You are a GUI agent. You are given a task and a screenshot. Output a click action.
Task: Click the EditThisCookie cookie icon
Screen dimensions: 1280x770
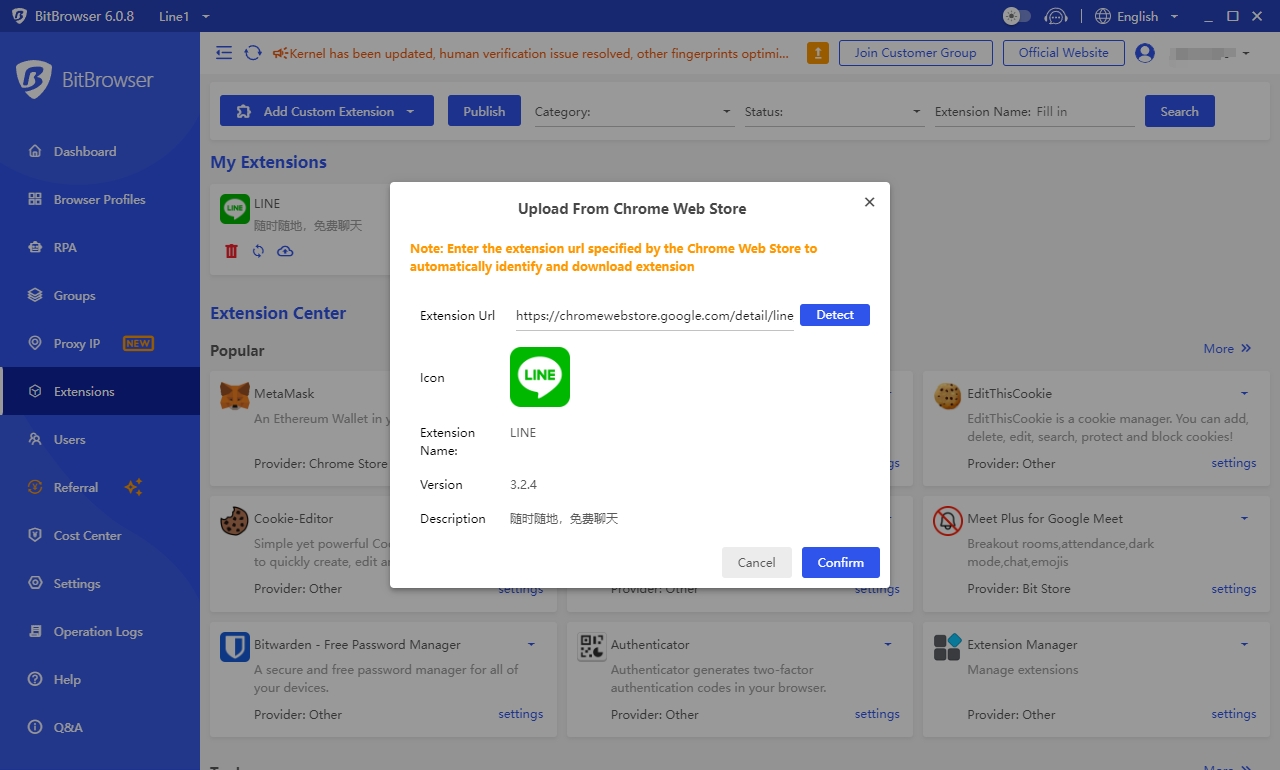coord(947,396)
